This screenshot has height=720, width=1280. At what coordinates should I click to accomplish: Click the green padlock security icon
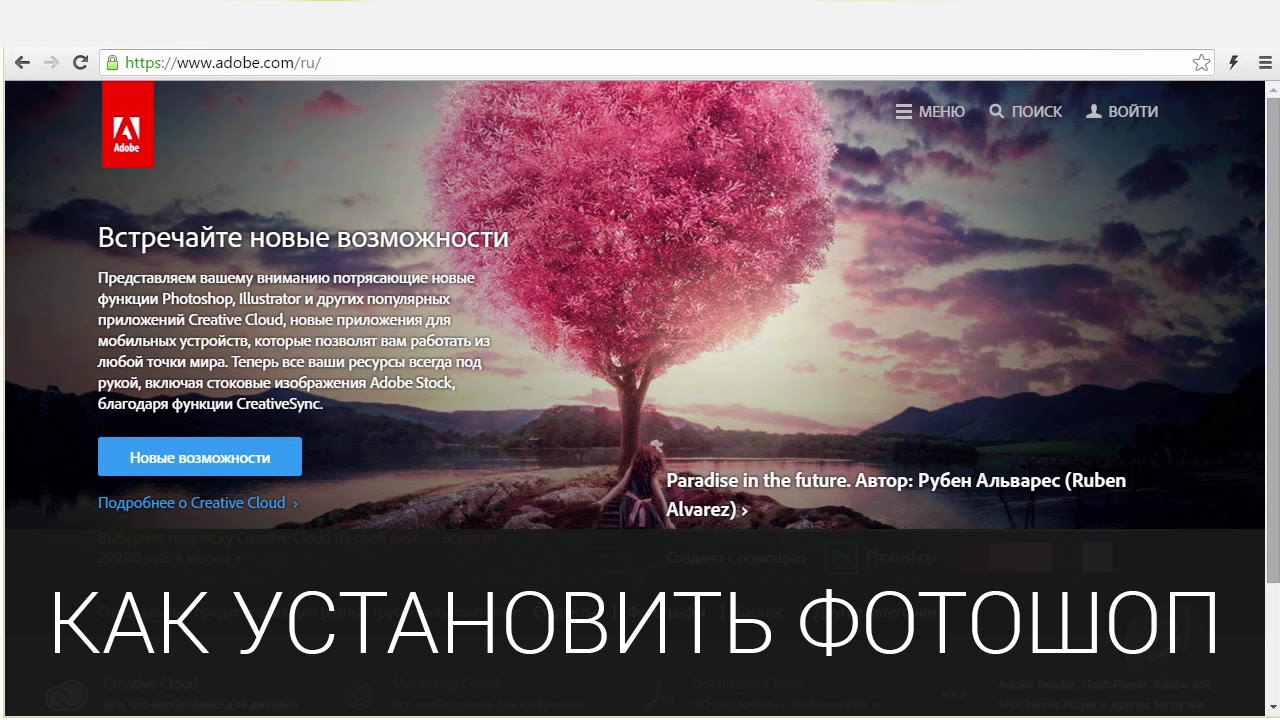click(113, 63)
